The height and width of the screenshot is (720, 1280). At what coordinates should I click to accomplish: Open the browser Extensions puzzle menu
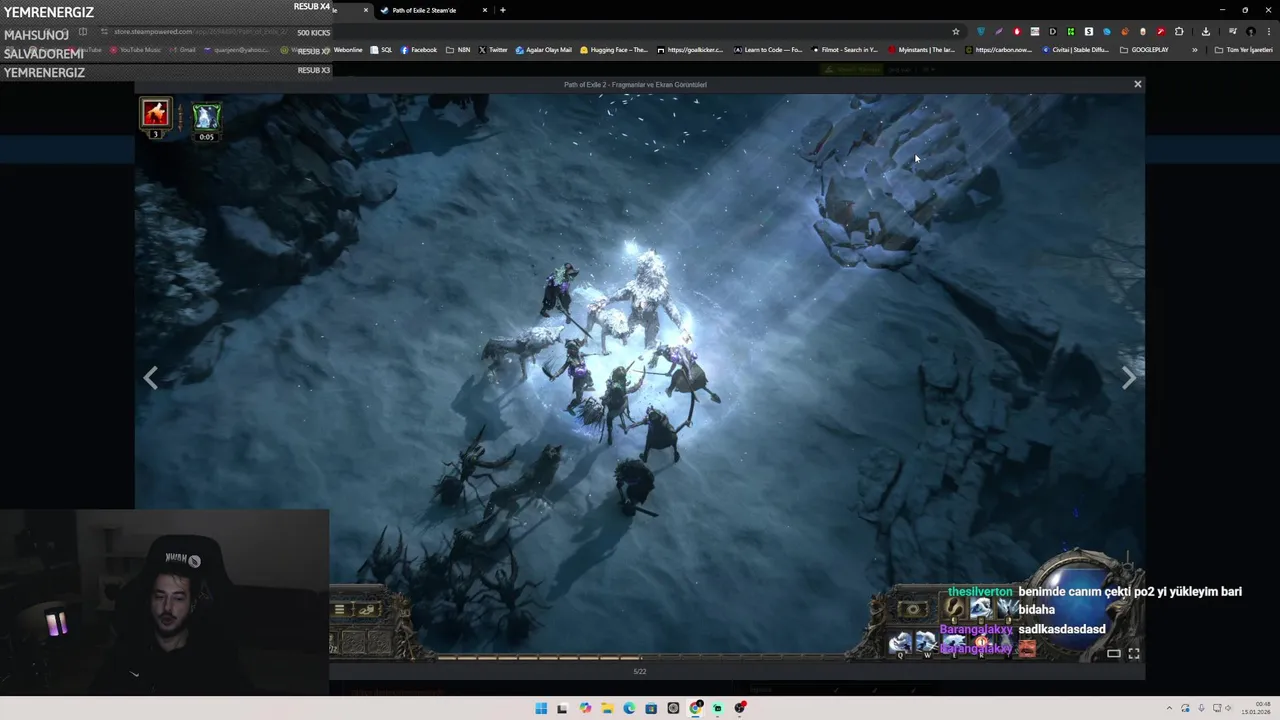(x=1179, y=31)
